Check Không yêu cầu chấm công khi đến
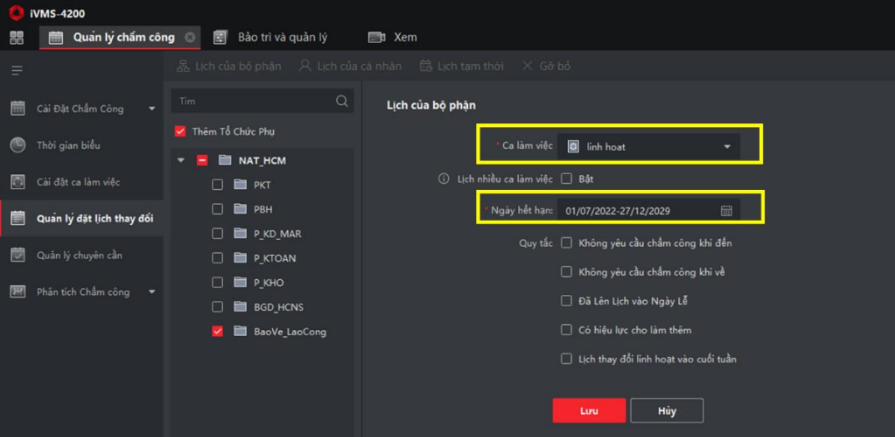Image resolution: width=895 pixels, height=437 pixels. click(x=566, y=243)
